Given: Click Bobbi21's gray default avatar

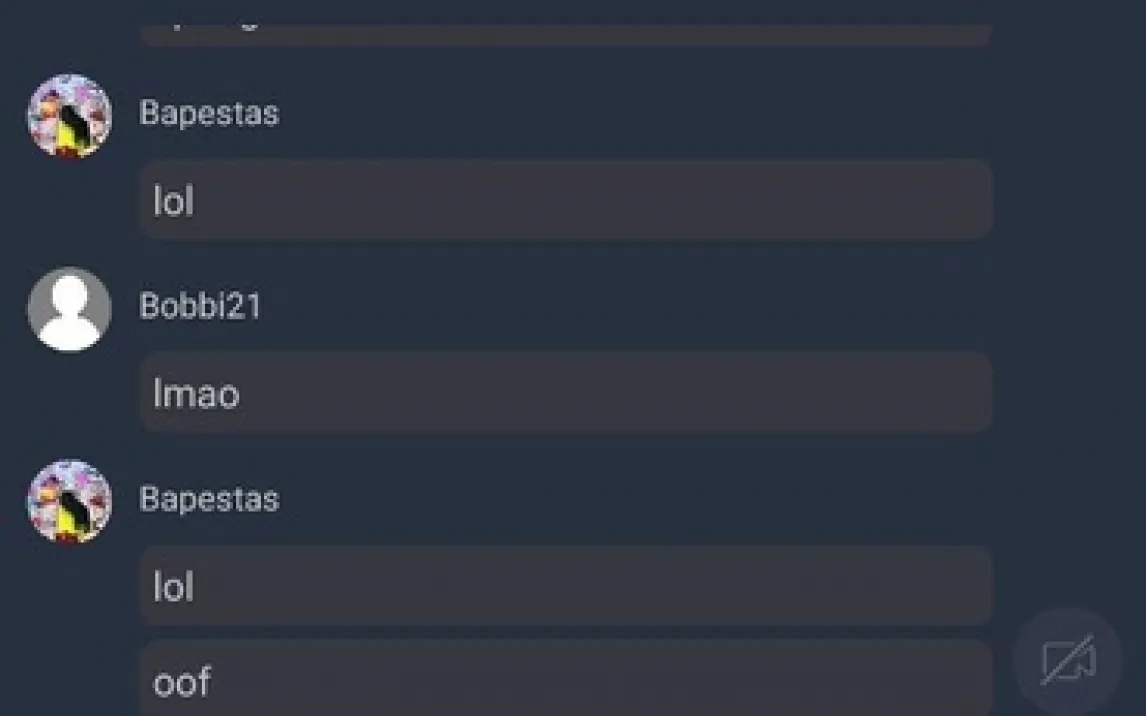Looking at the screenshot, I should tap(69, 309).
